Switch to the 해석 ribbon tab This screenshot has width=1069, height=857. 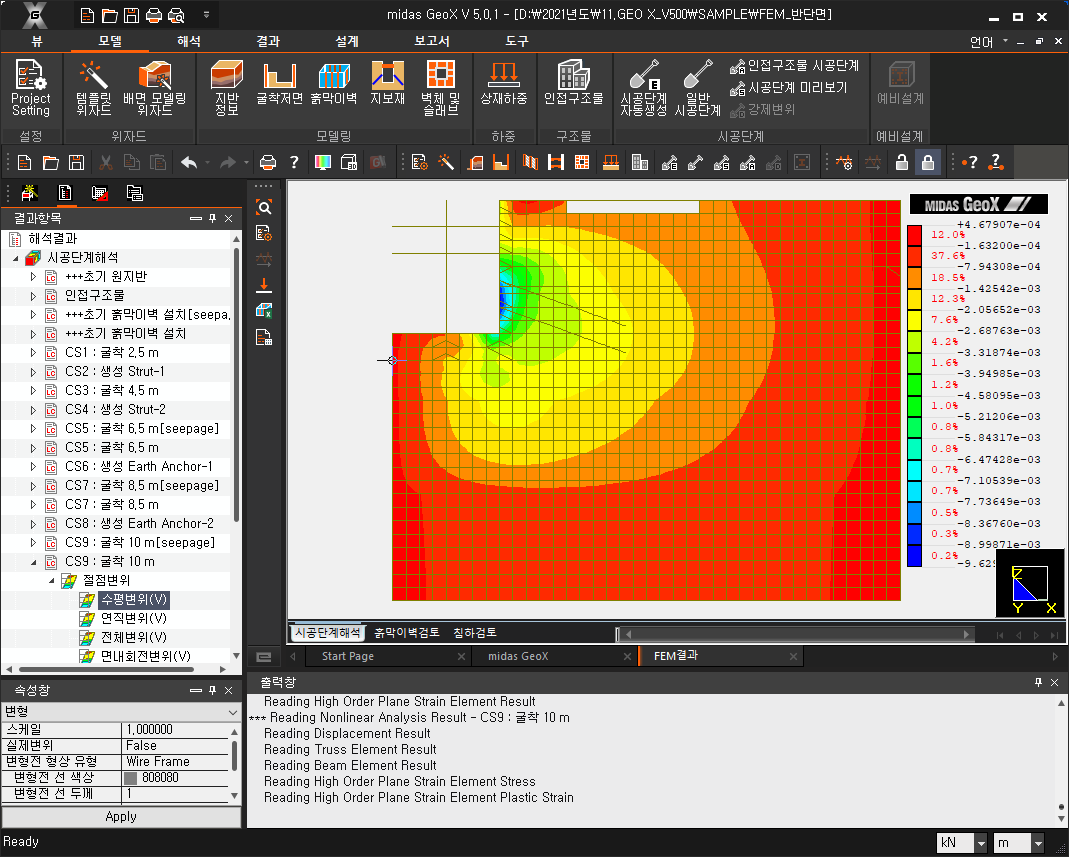tap(188, 41)
